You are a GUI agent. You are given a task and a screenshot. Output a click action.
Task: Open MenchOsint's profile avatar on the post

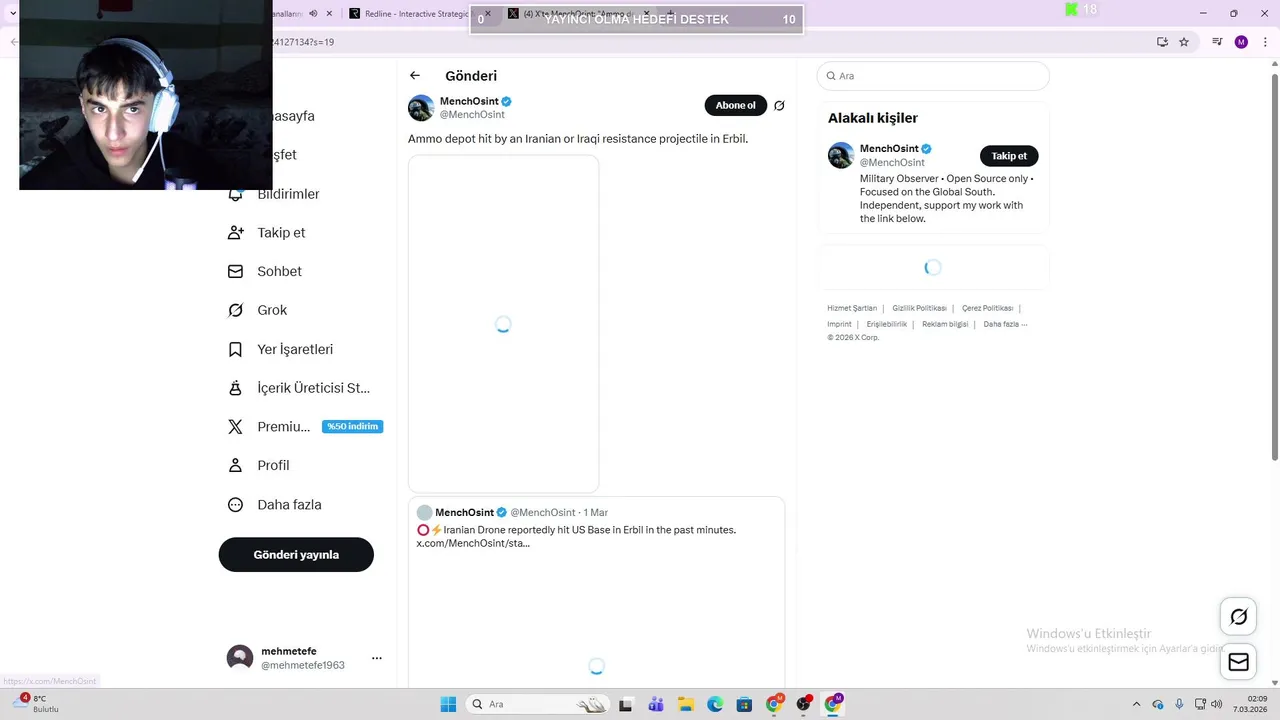coord(421,108)
